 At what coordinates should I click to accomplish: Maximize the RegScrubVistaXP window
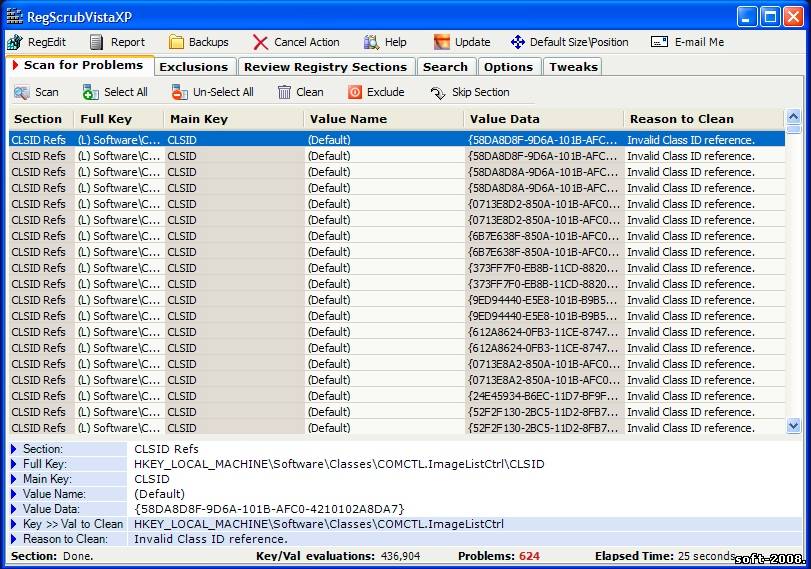(x=770, y=17)
